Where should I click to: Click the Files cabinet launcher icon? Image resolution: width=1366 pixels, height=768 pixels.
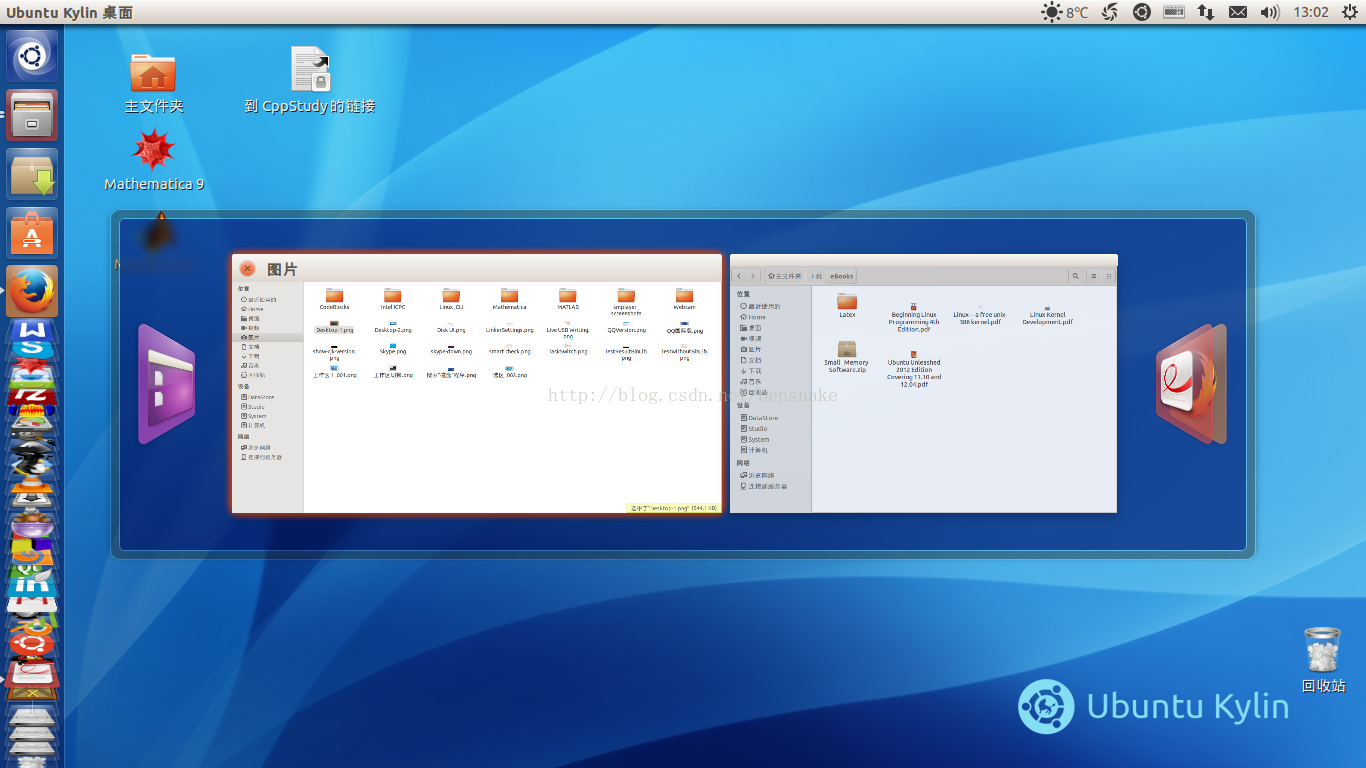click(x=32, y=115)
